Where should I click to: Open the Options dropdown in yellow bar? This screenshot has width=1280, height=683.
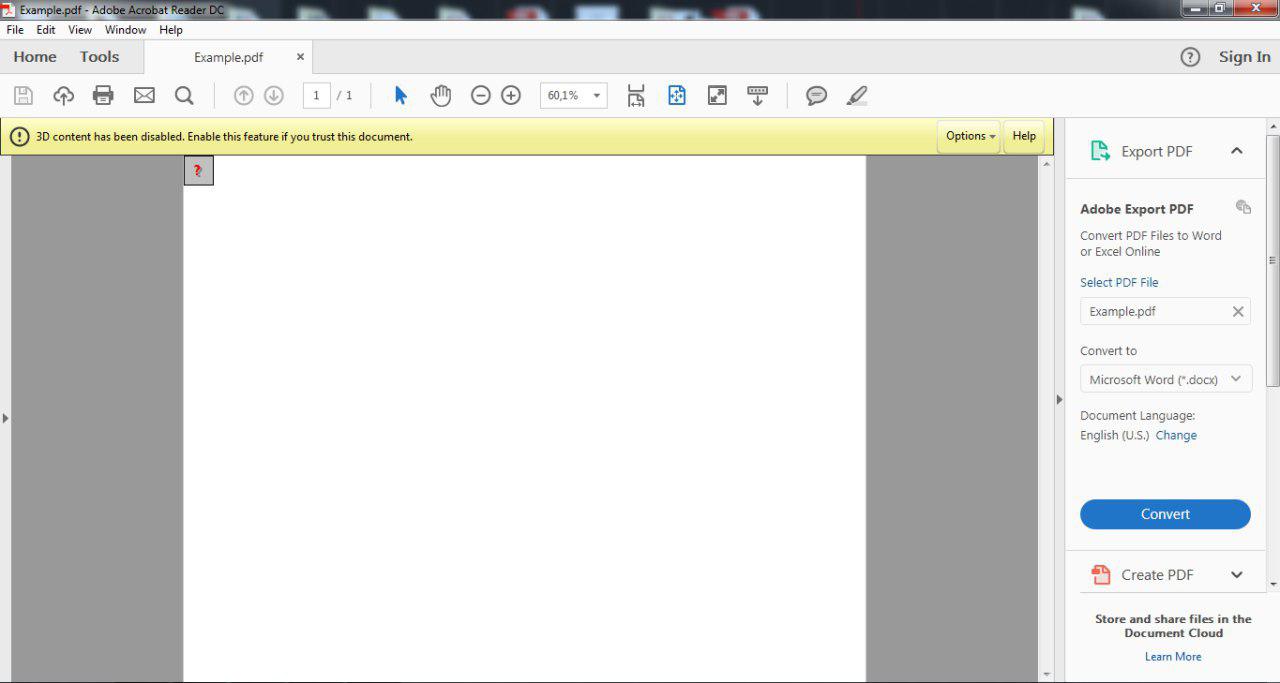970,136
